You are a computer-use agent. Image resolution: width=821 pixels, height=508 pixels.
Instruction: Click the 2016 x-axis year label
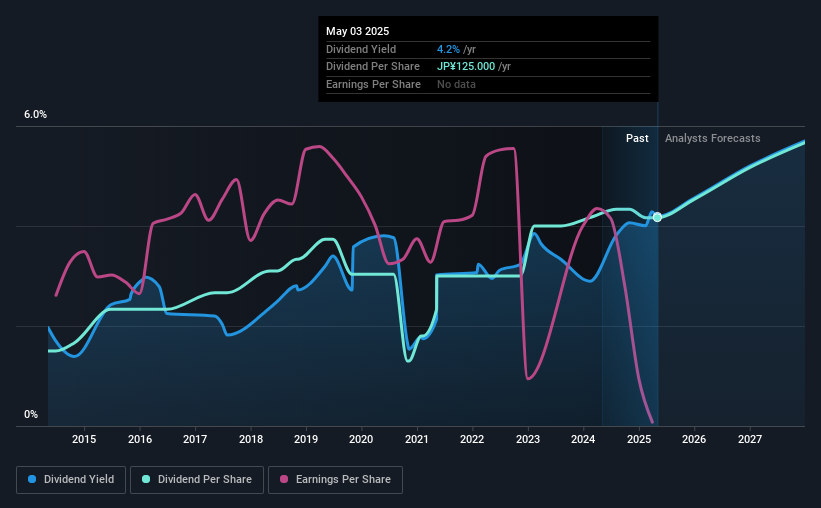[x=140, y=439]
